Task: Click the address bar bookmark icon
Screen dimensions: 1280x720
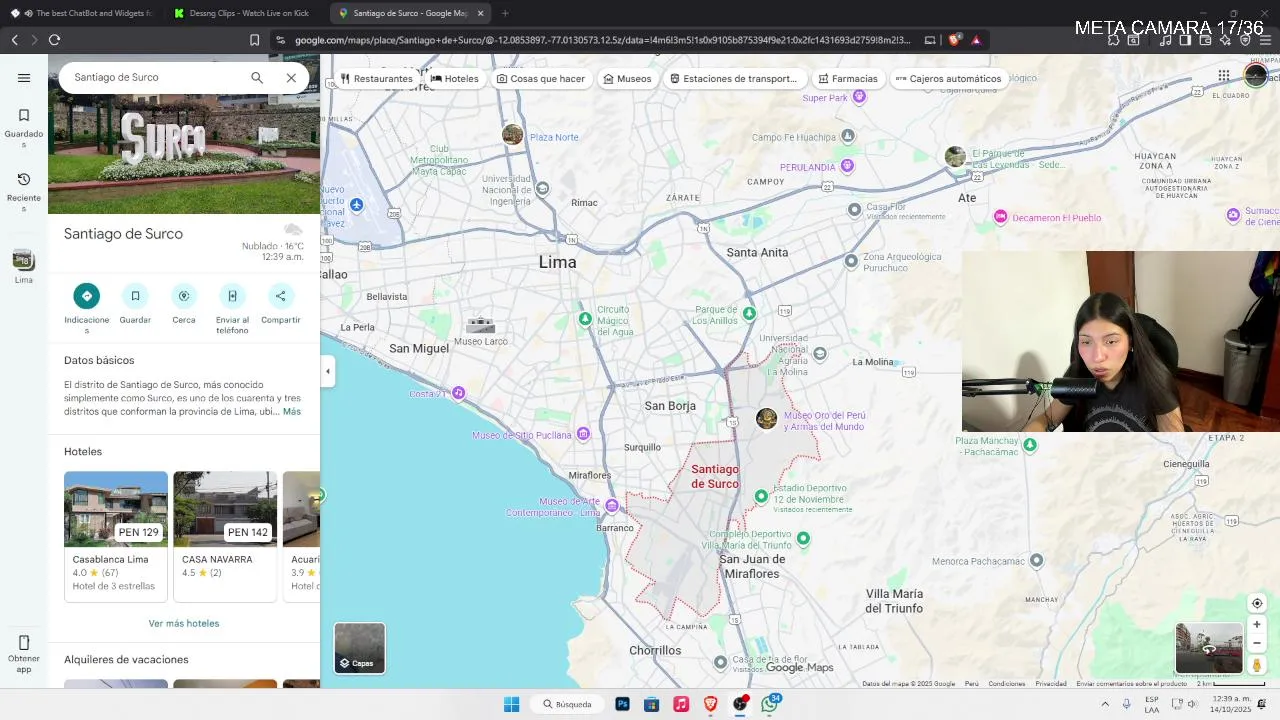Action: (x=254, y=40)
